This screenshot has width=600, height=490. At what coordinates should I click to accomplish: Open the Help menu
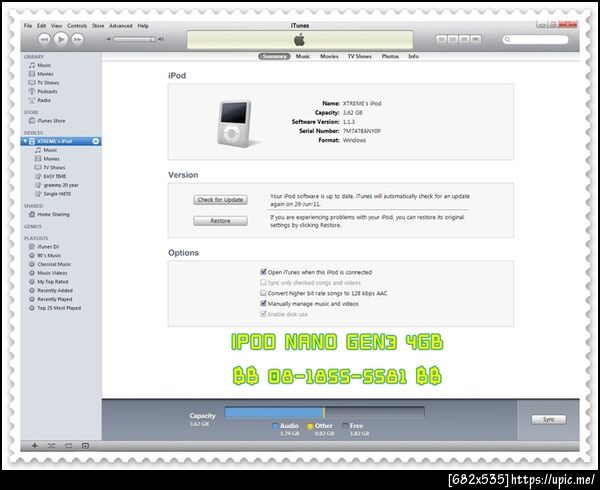point(143,26)
